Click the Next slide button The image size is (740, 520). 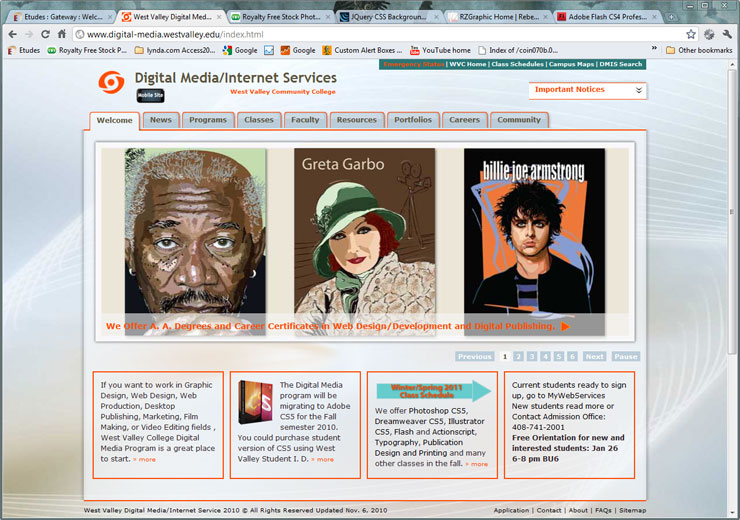tap(594, 357)
